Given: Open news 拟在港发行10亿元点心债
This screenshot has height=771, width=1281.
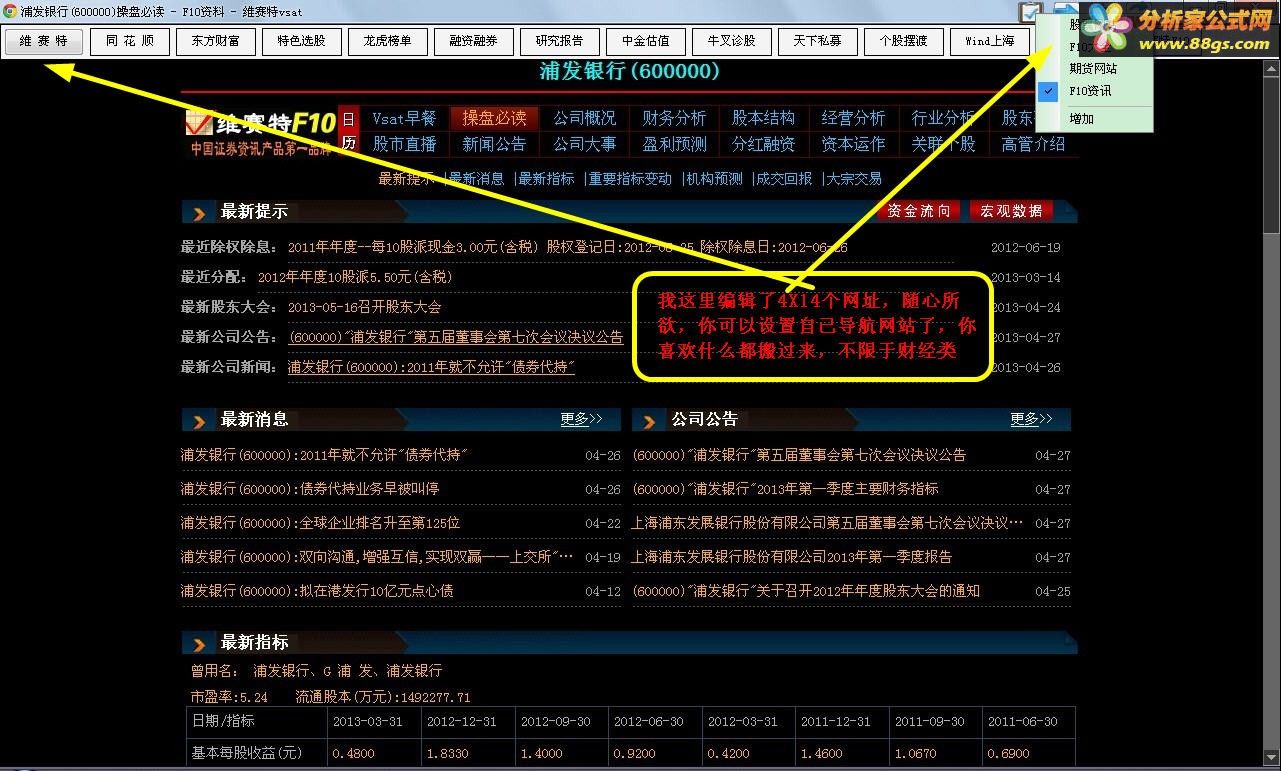Looking at the screenshot, I should pyautogui.click(x=317, y=591).
